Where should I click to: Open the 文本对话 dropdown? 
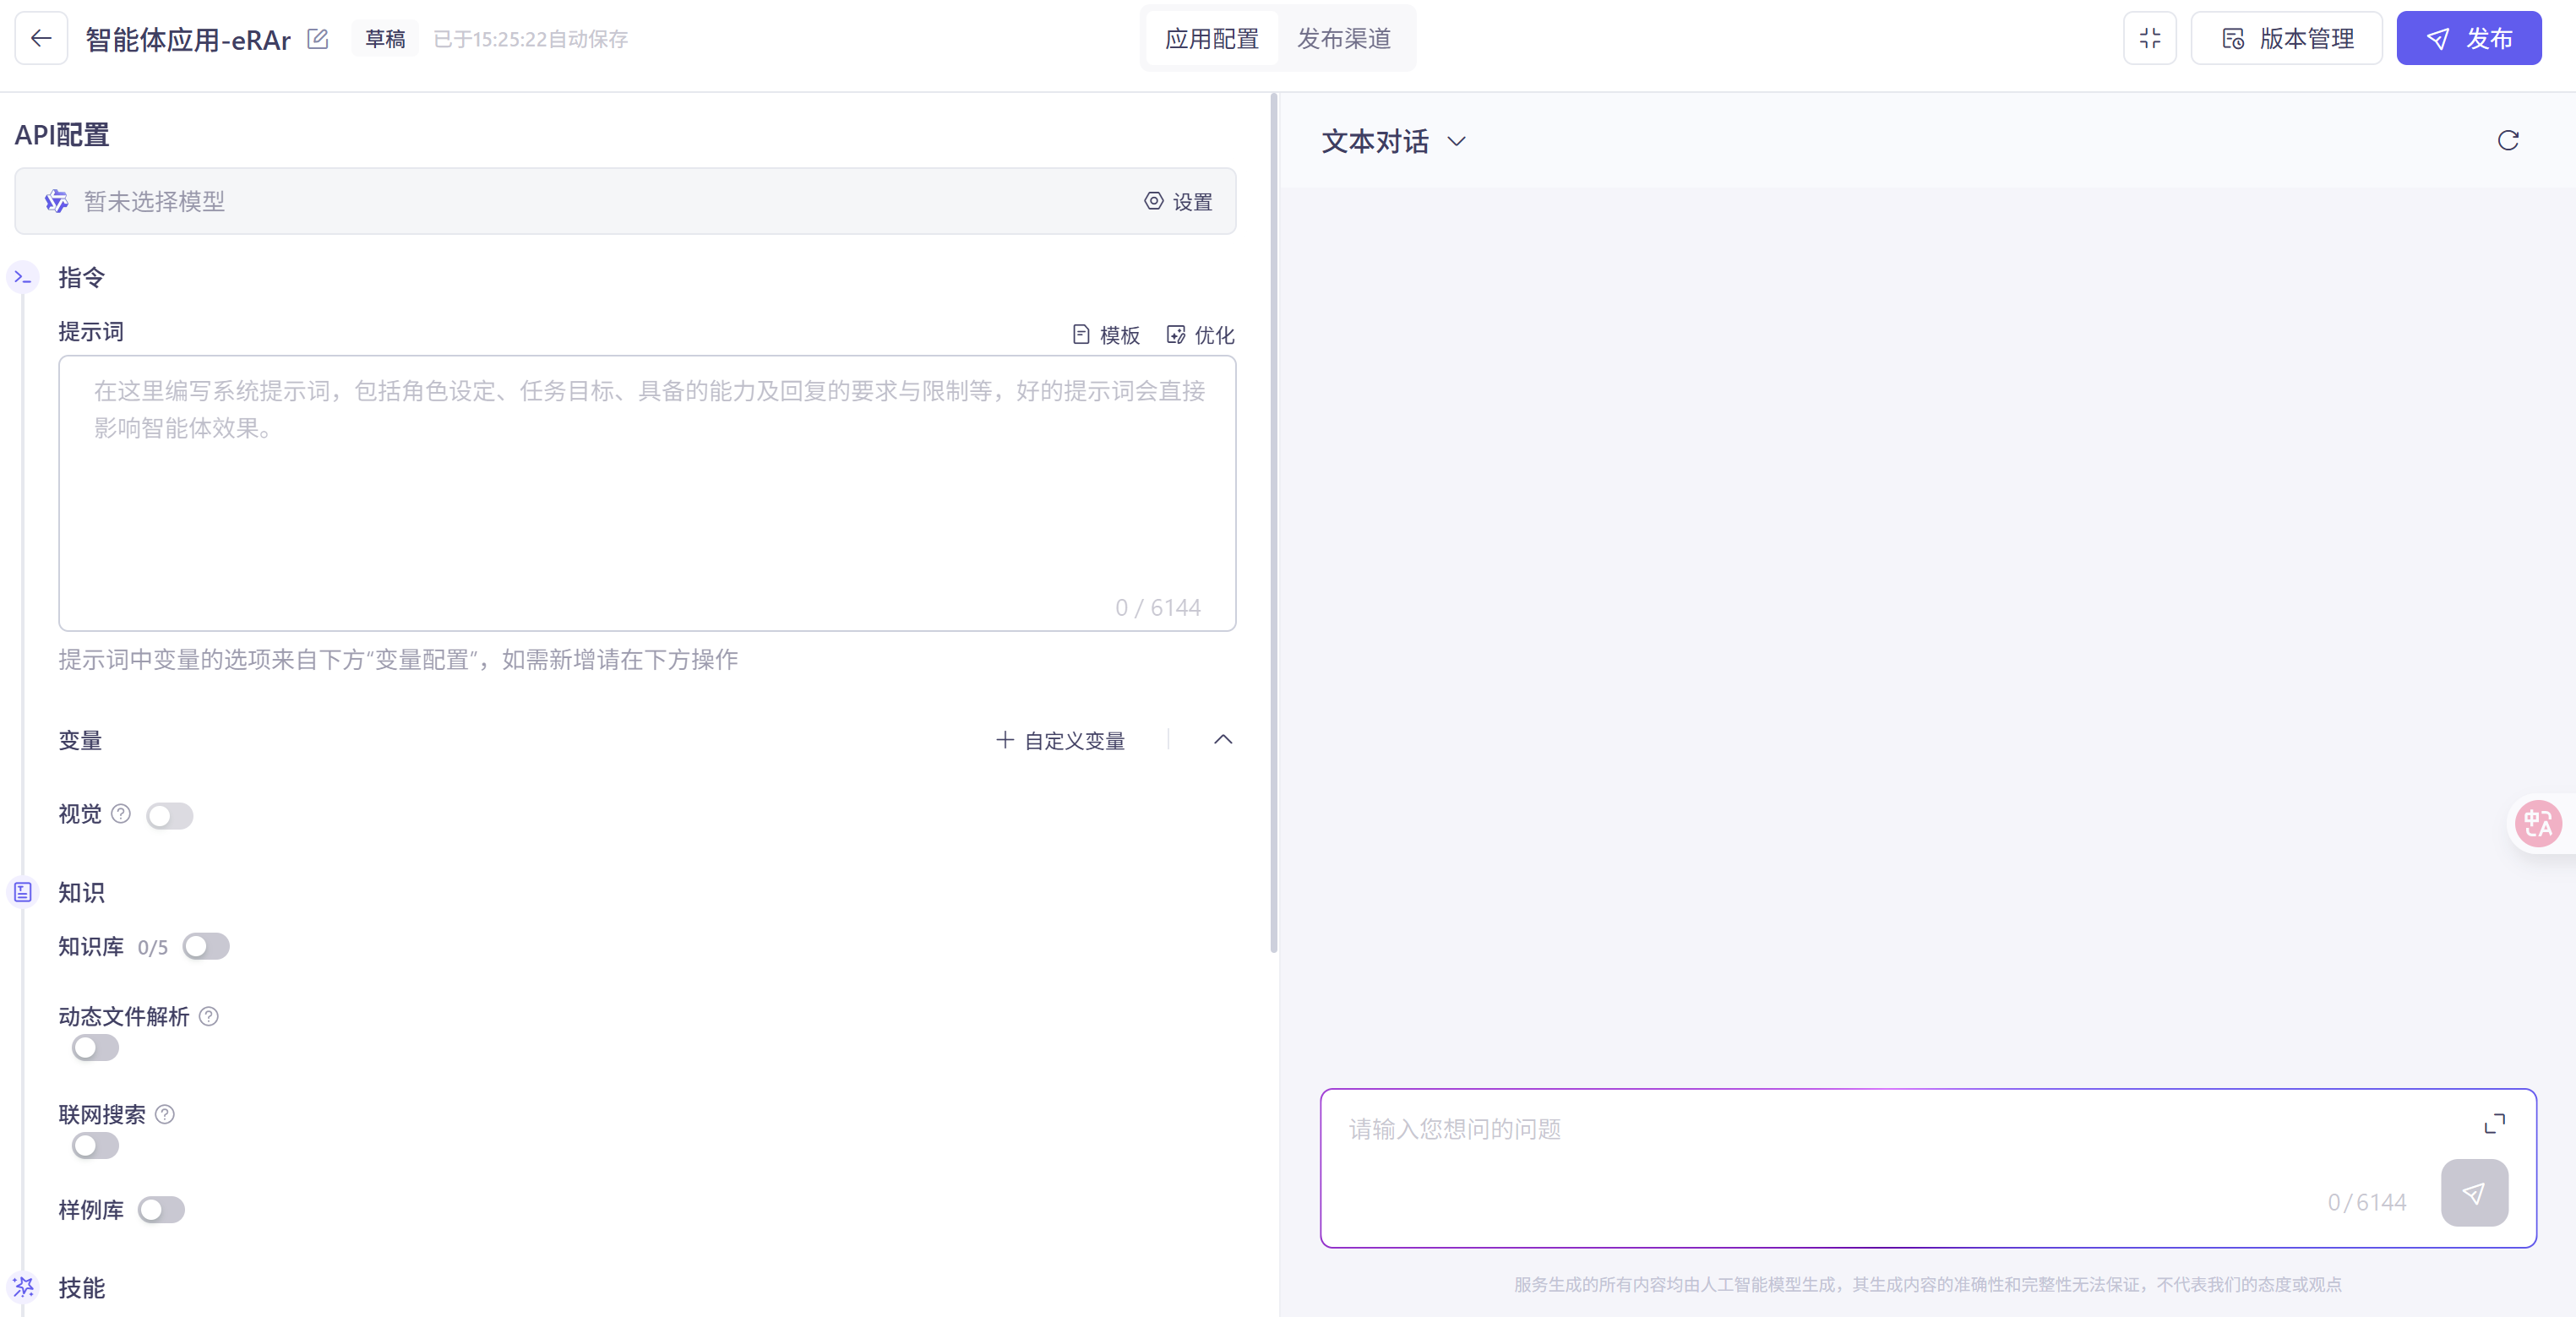tap(1393, 141)
